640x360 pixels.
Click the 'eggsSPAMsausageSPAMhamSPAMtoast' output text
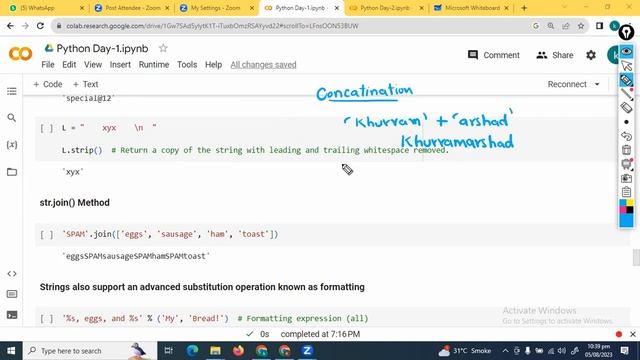pos(136,256)
